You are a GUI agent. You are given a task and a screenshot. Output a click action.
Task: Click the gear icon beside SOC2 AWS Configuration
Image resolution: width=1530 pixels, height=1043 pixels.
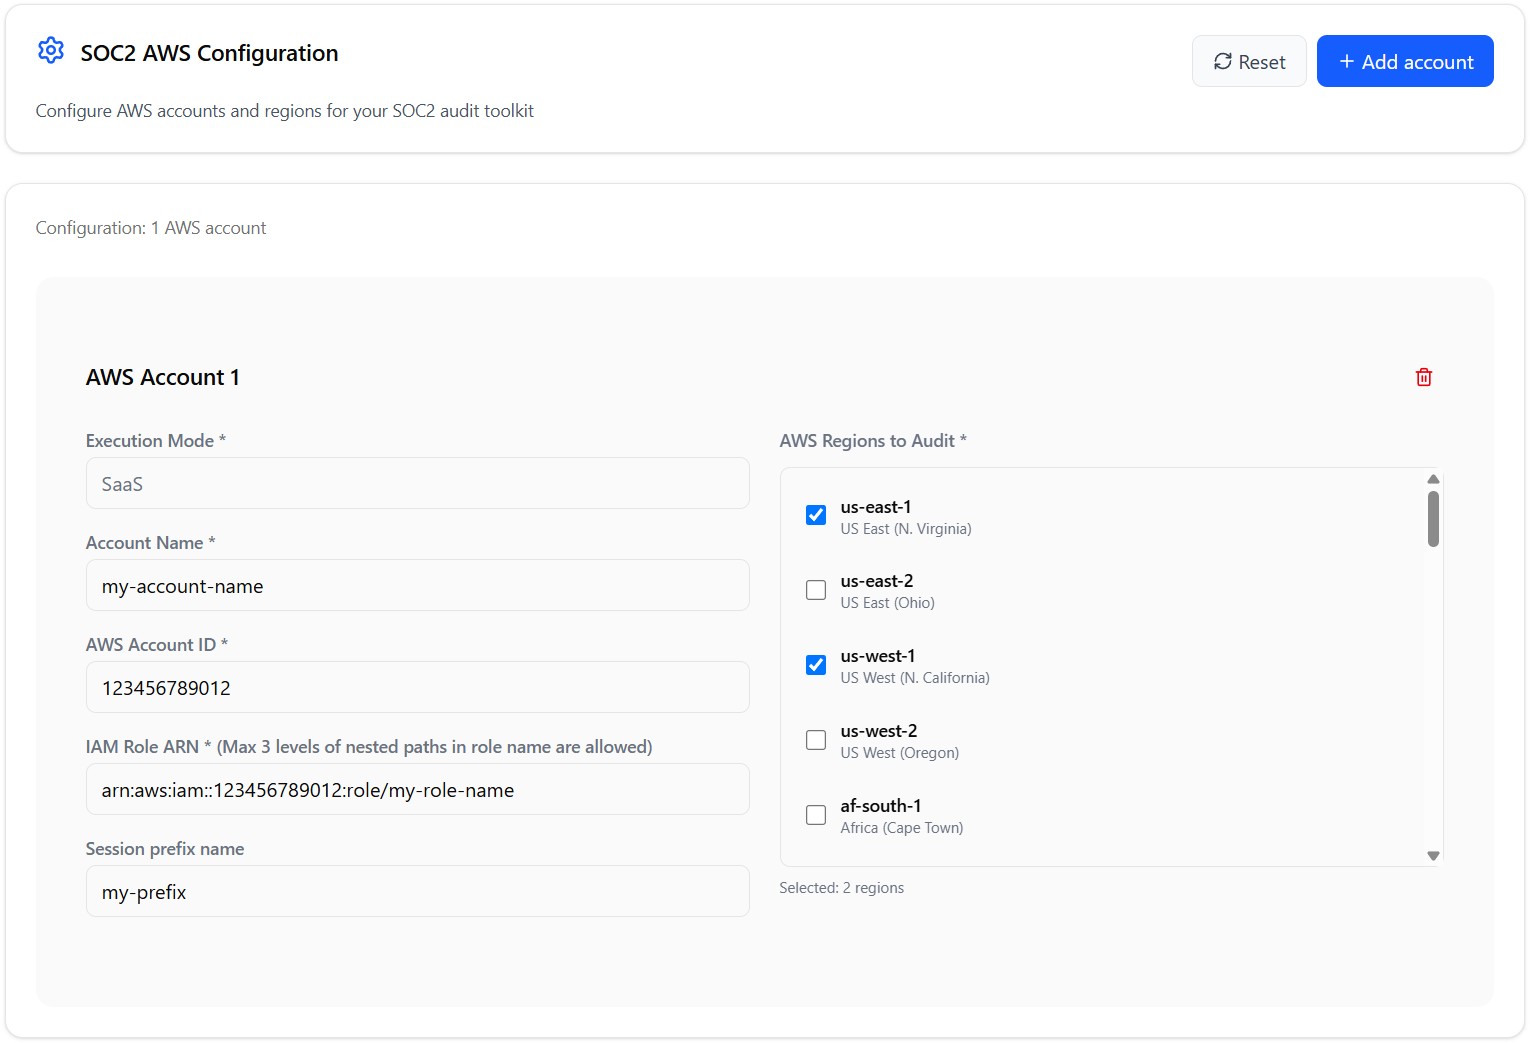[x=50, y=51]
